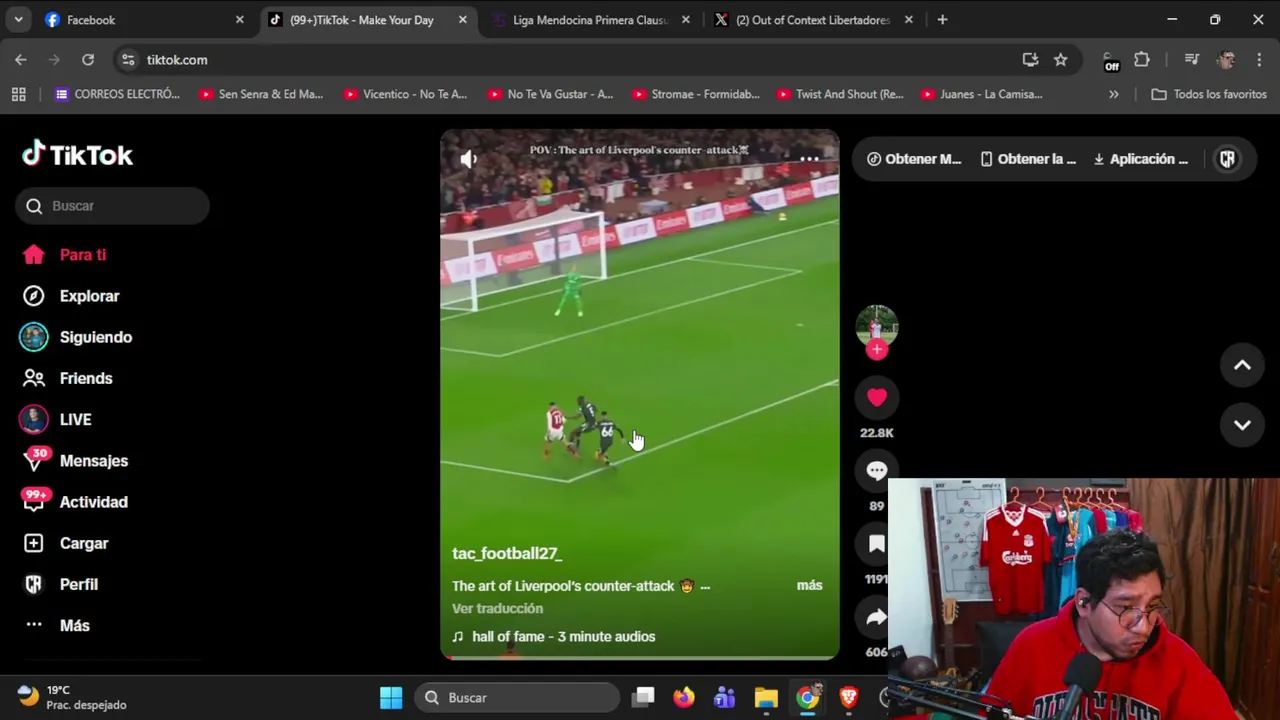Open the weather widget showing 19°C
The width and height of the screenshot is (1280, 720).
72,697
